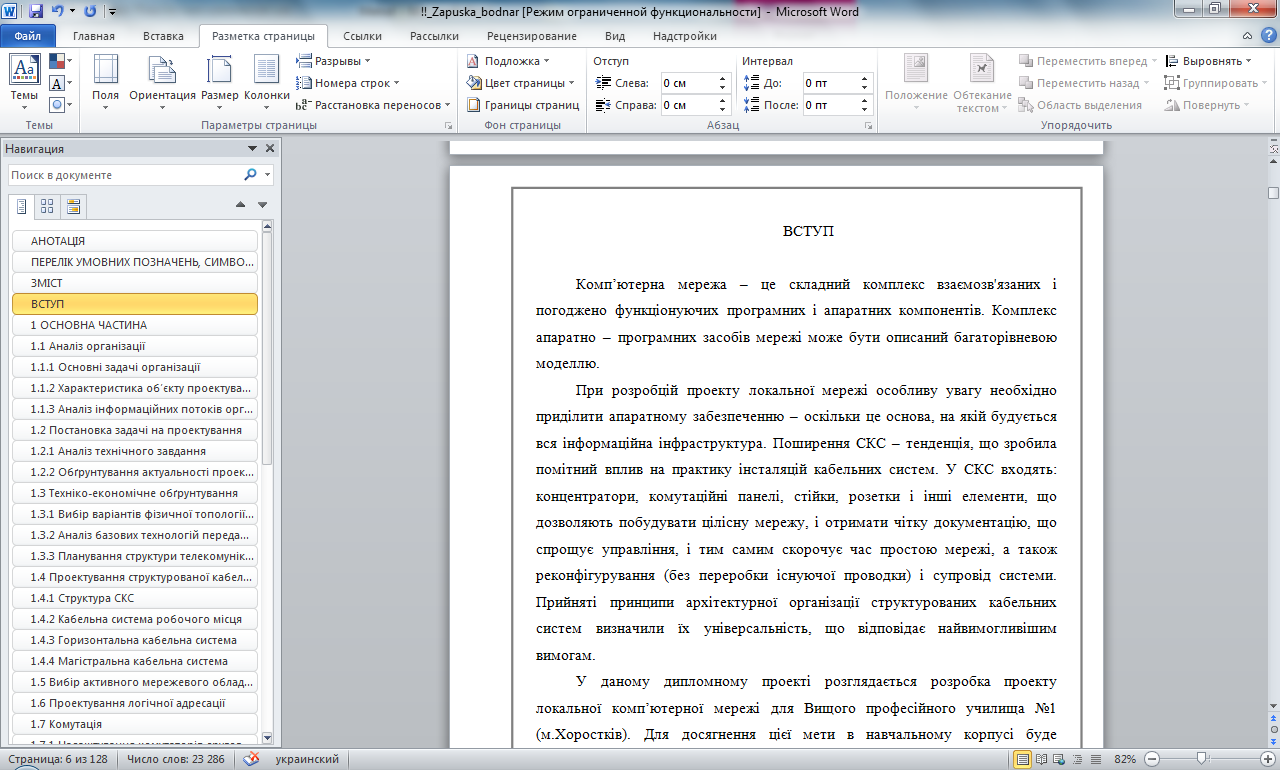Image resolution: width=1280 pixels, height=770 pixels.
Task: Open the Колонки (Columns) menu
Action: [266, 82]
